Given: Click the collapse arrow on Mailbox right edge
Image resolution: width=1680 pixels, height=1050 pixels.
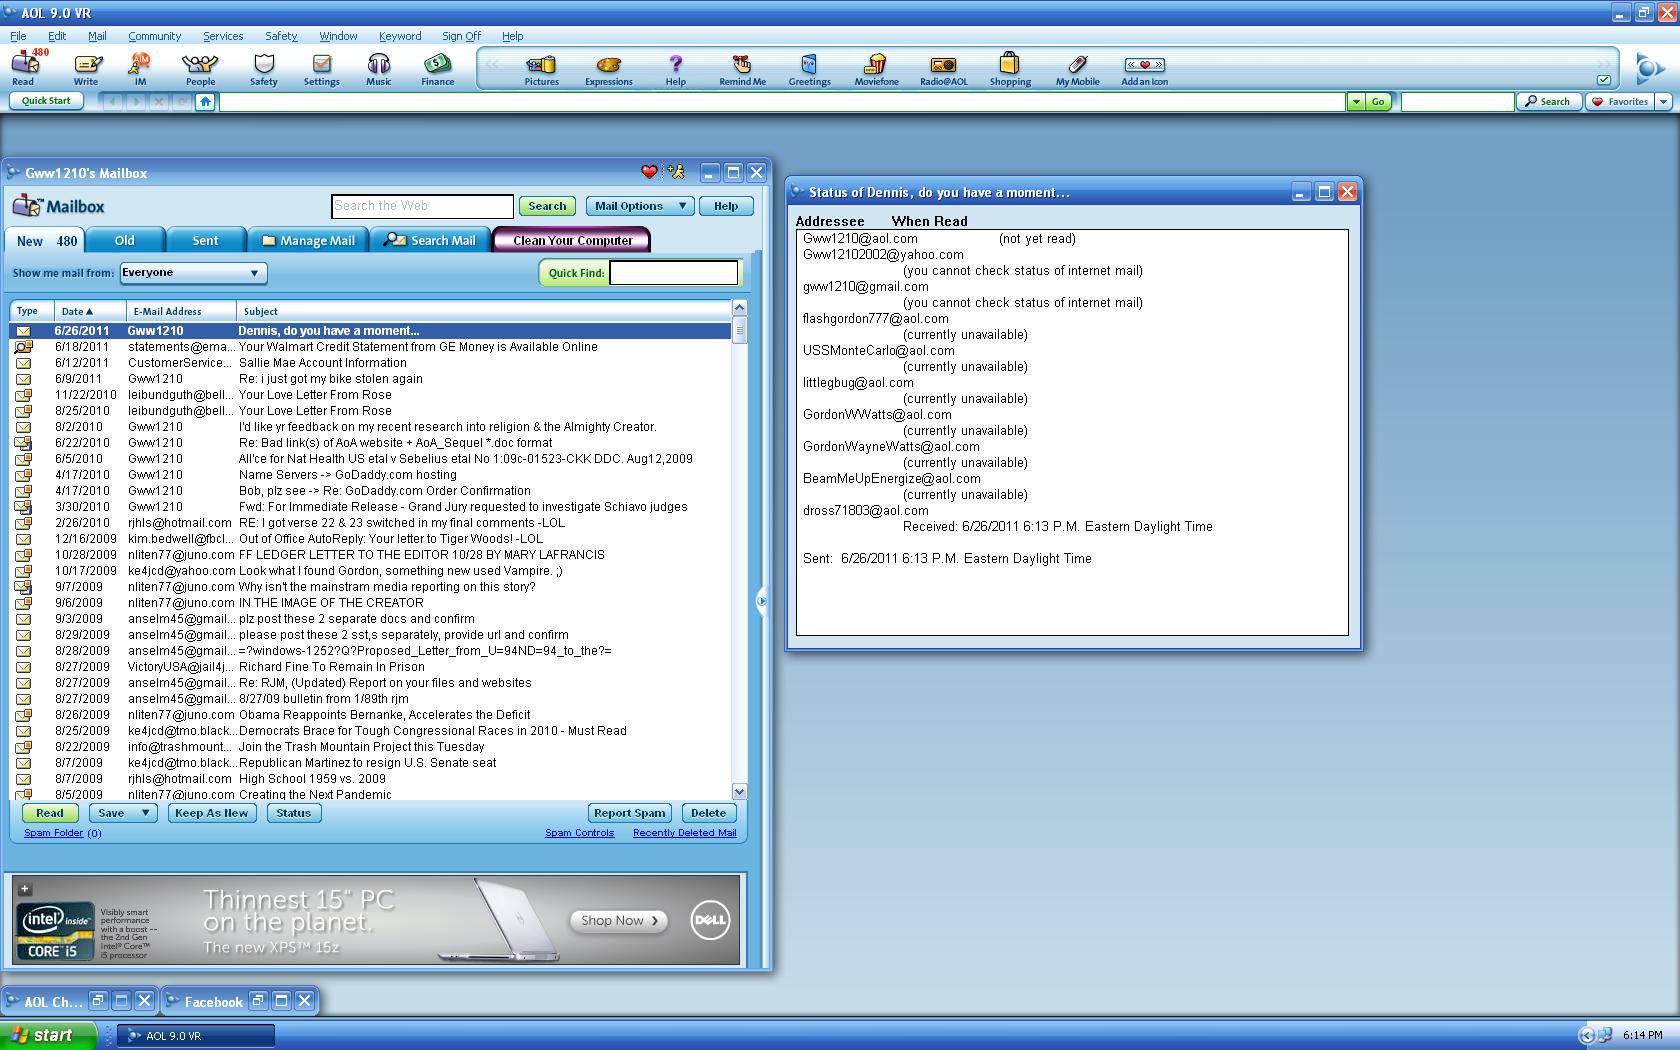Looking at the screenshot, I should [761, 601].
